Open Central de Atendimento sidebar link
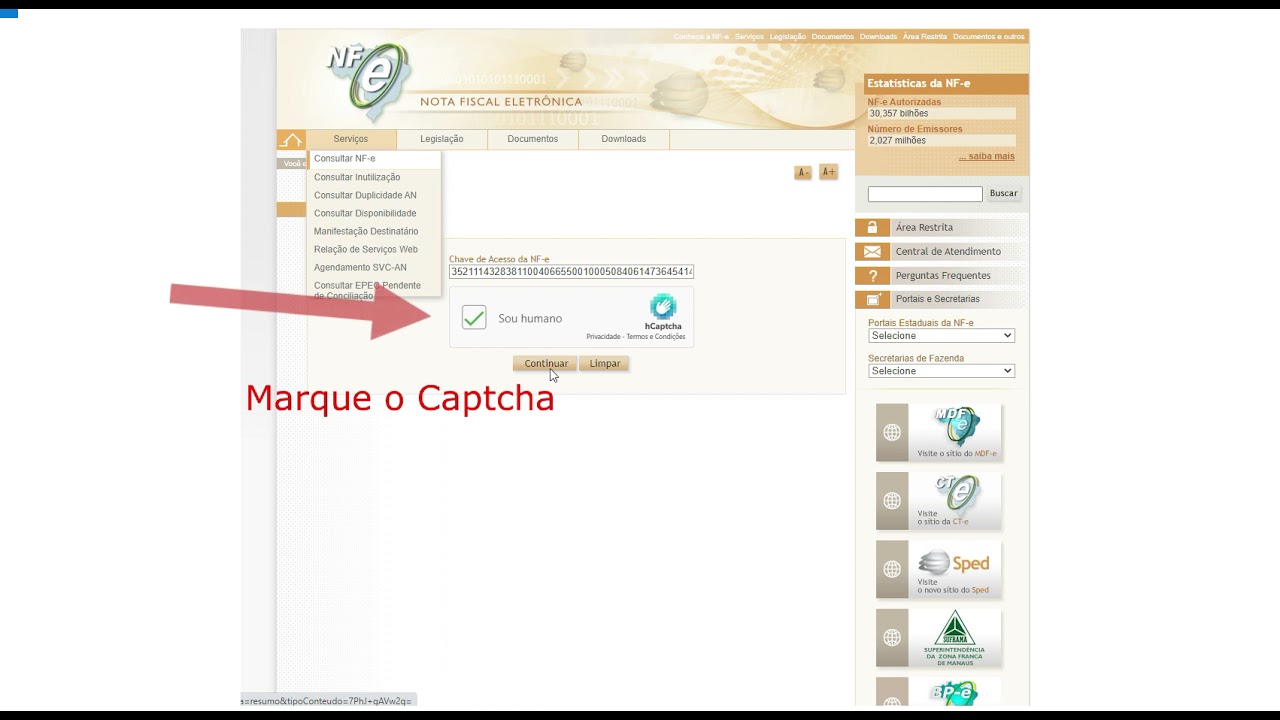 948,252
